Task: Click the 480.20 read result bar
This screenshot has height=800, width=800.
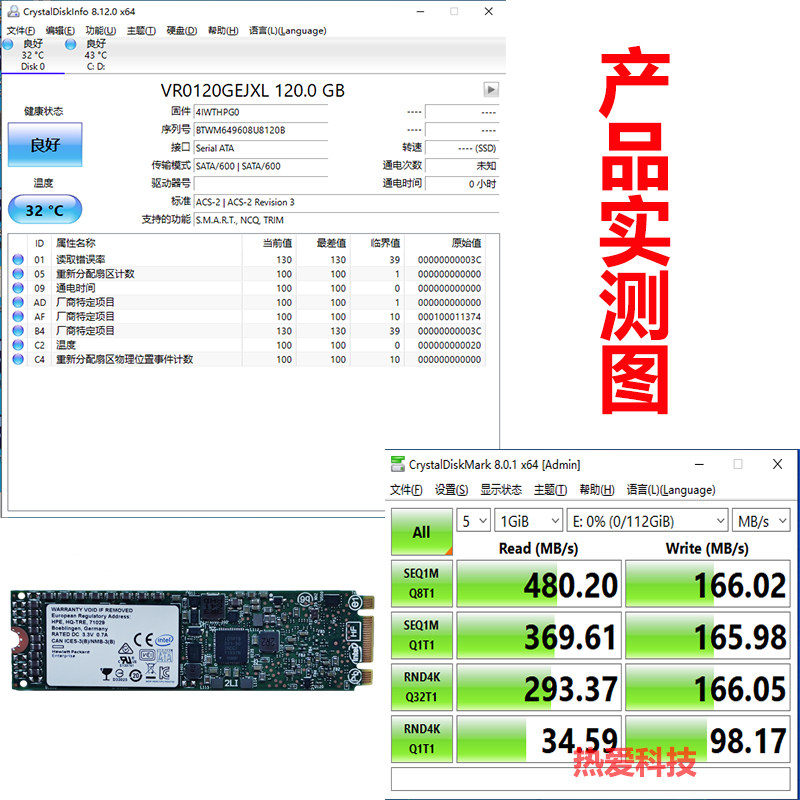Action: 539,583
